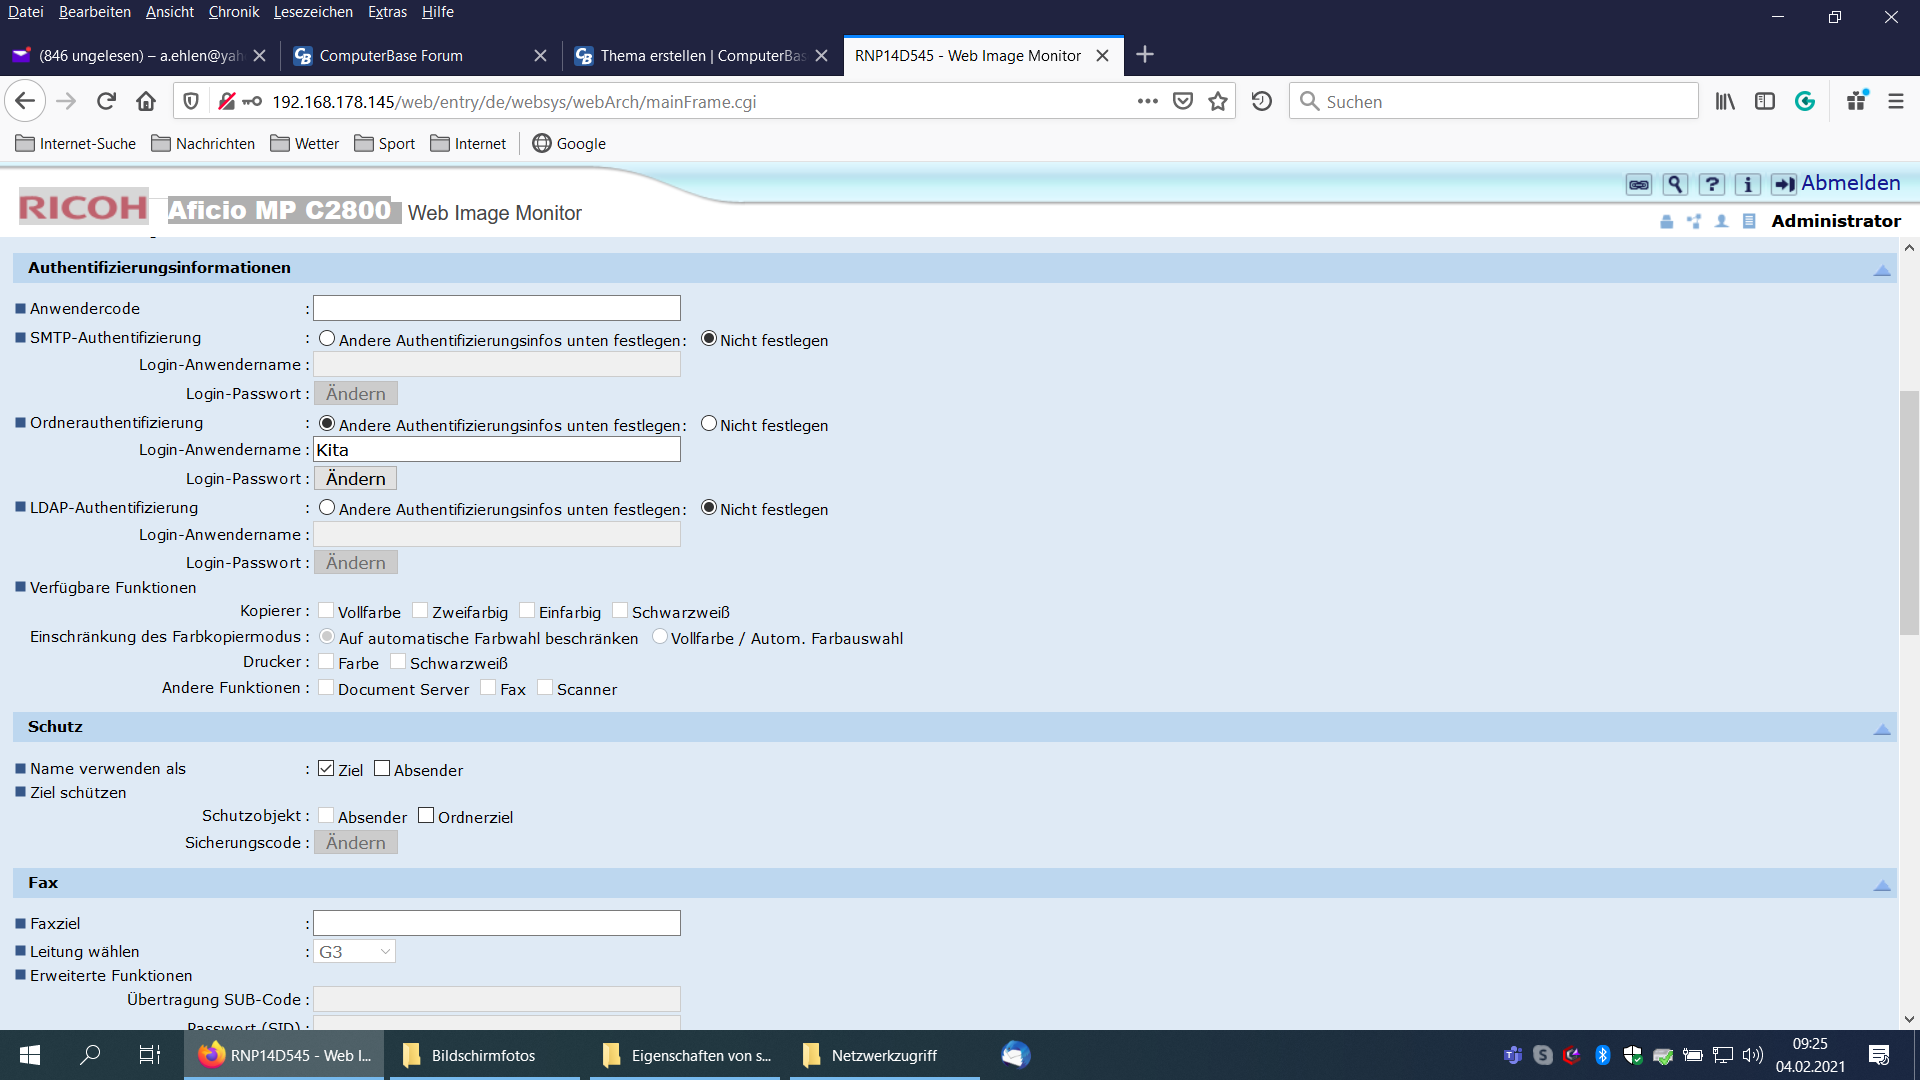Bookmark this page with the star icon
The height and width of the screenshot is (1080, 1920).
click(x=1217, y=101)
